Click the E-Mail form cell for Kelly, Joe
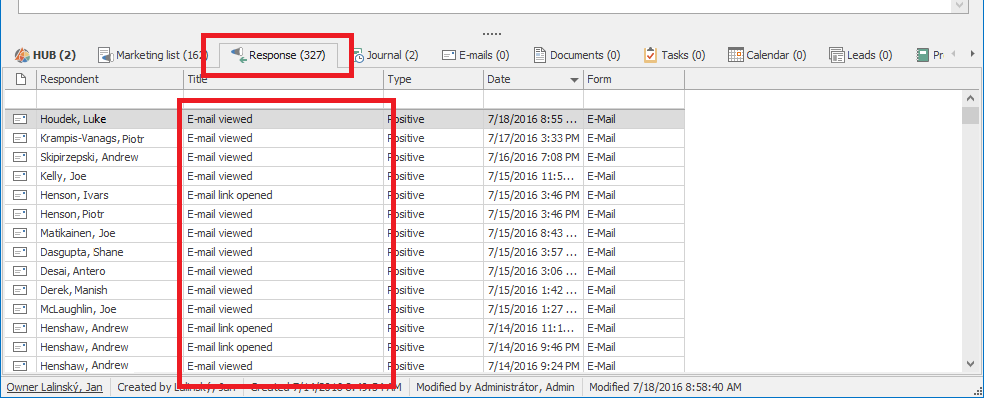Image resolution: width=984 pixels, height=398 pixels. coord(634,176)
